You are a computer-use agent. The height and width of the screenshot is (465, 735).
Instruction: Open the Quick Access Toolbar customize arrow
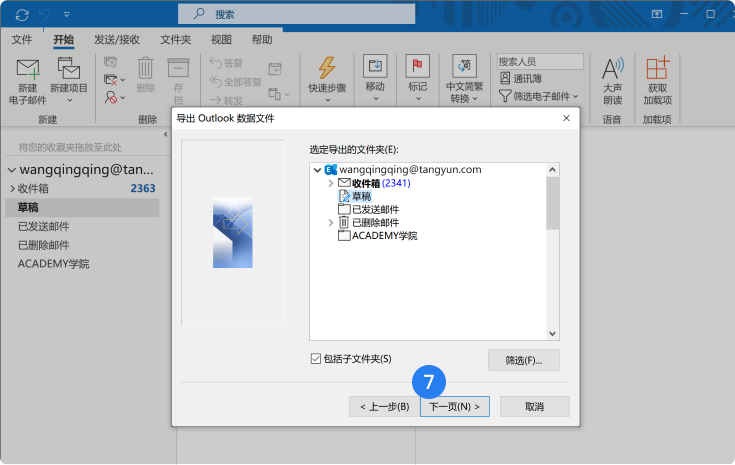tap(67, 15)
